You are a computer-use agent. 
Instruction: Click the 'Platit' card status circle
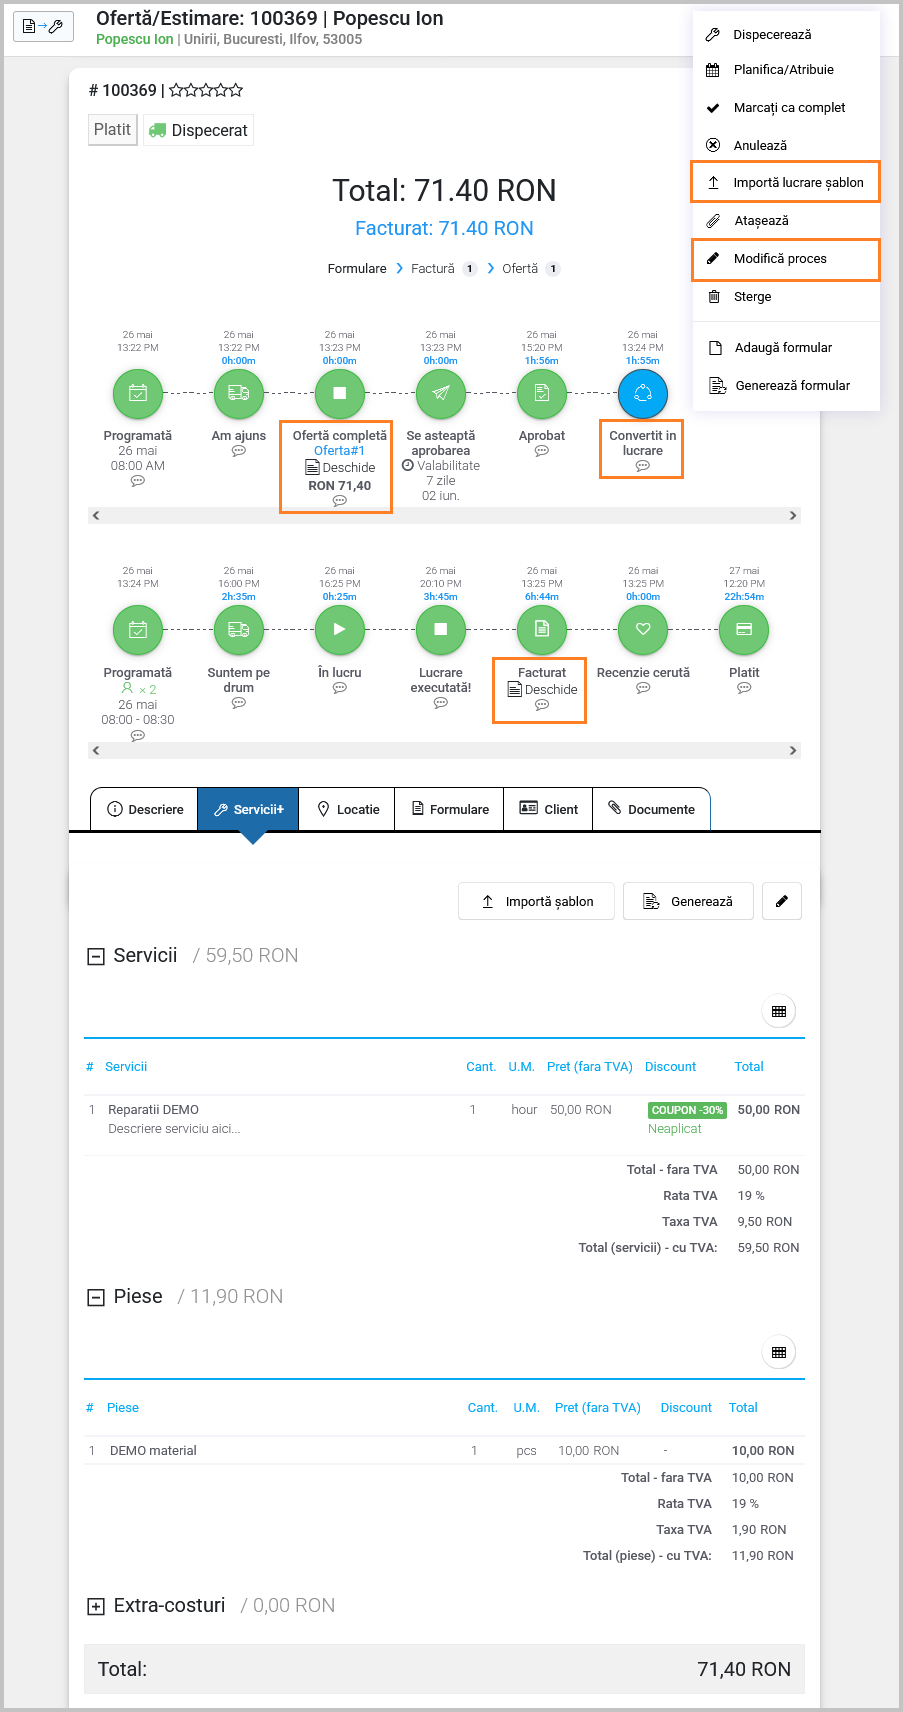click(x=744, y=630)
